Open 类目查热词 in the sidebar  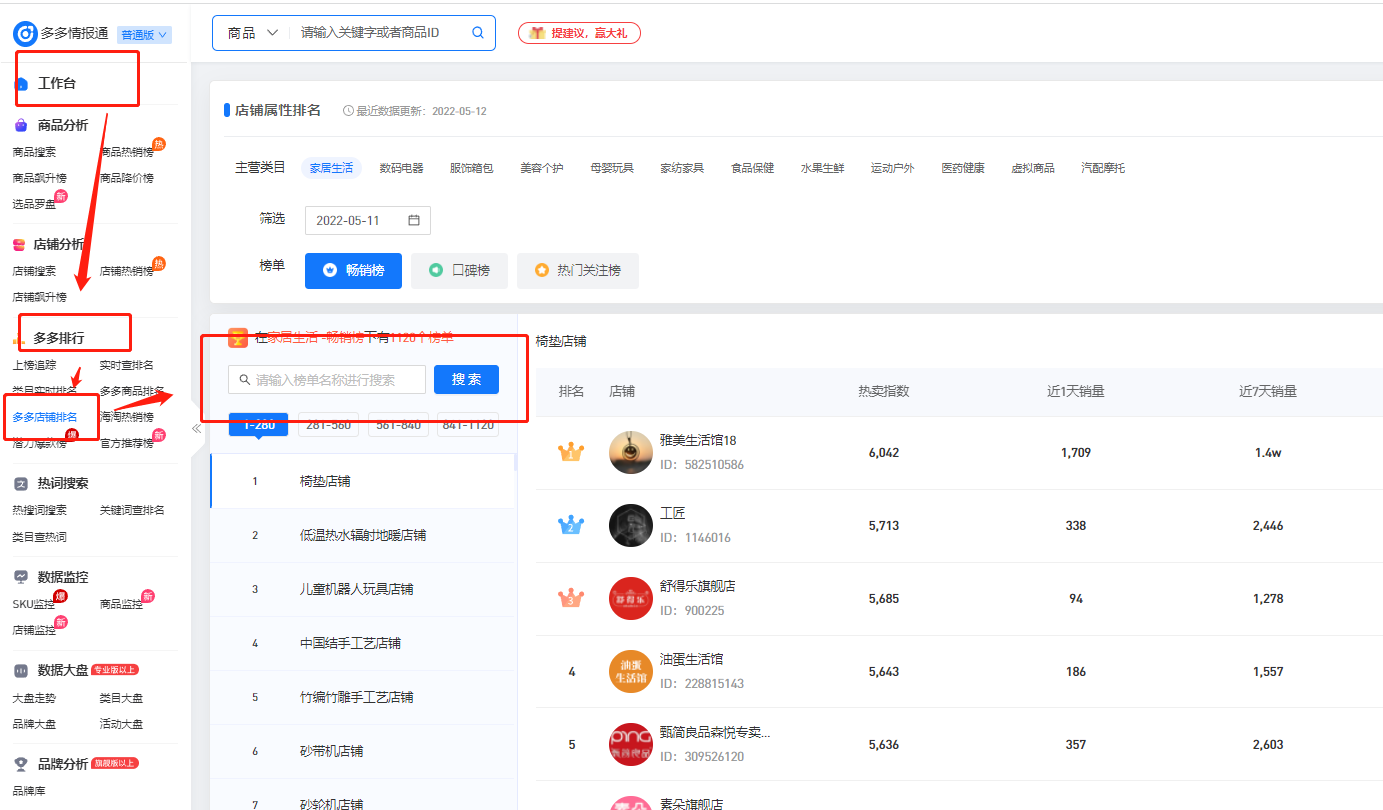click(40, 537)
